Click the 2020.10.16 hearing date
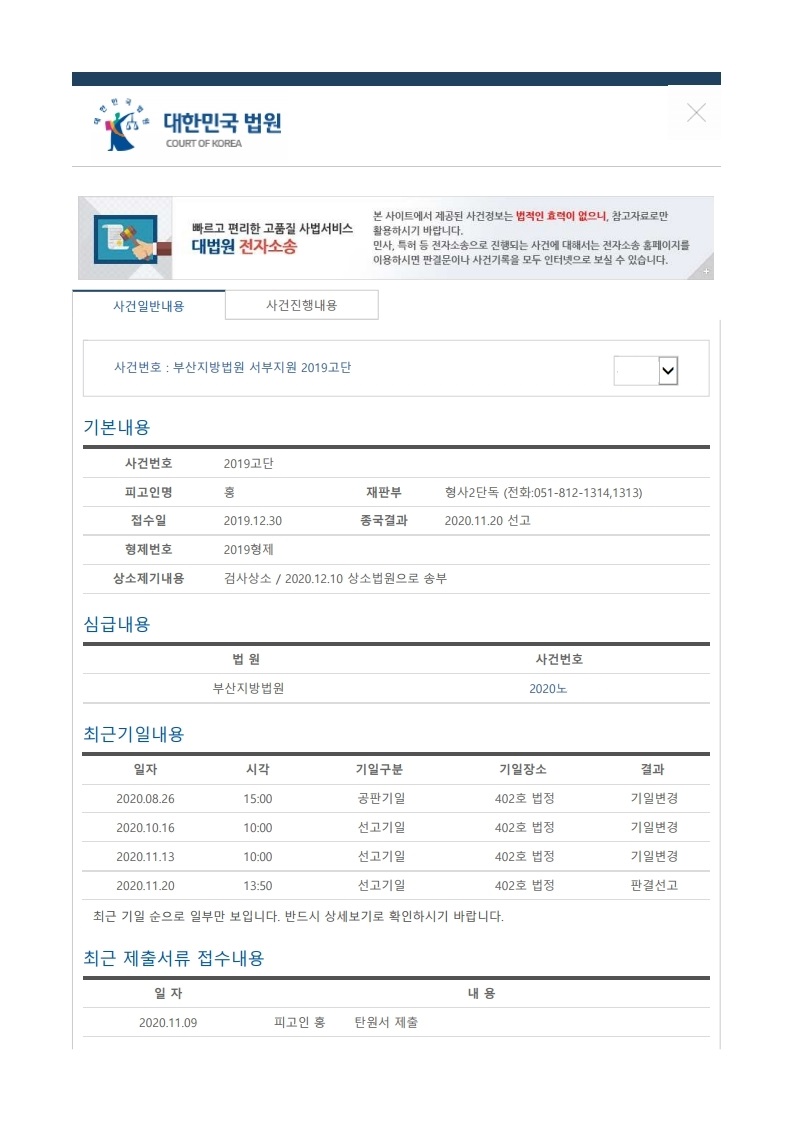 (145, 828)
